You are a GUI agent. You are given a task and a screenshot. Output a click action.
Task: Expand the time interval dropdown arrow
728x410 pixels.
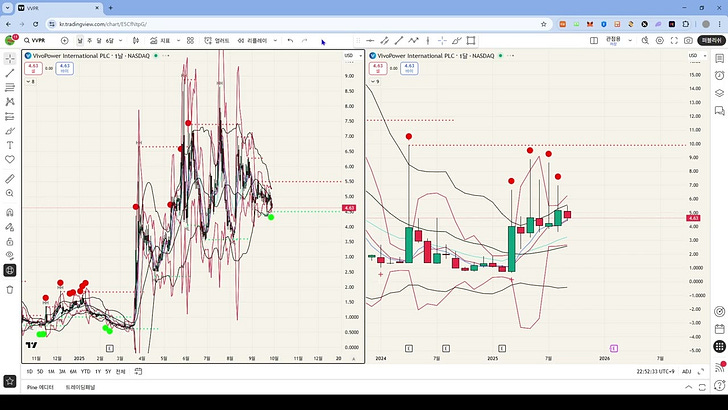pos(121,40)
